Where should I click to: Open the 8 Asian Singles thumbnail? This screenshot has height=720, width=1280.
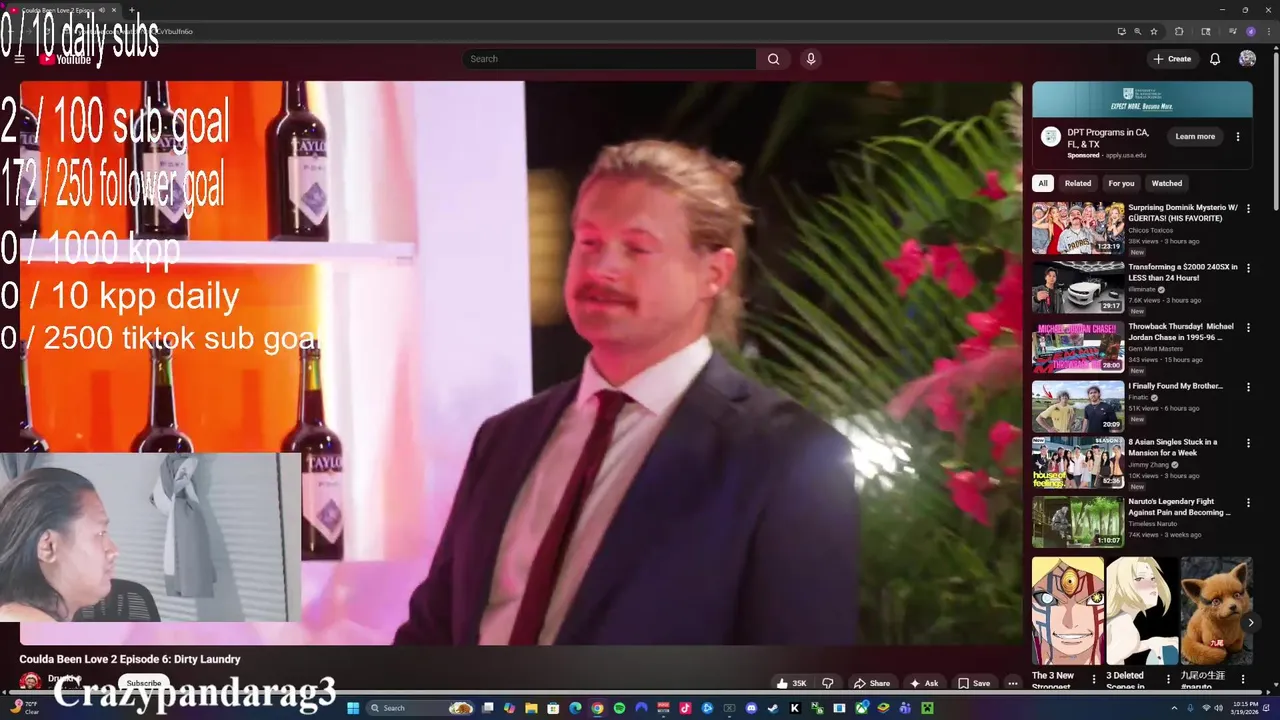point(1078,462)
